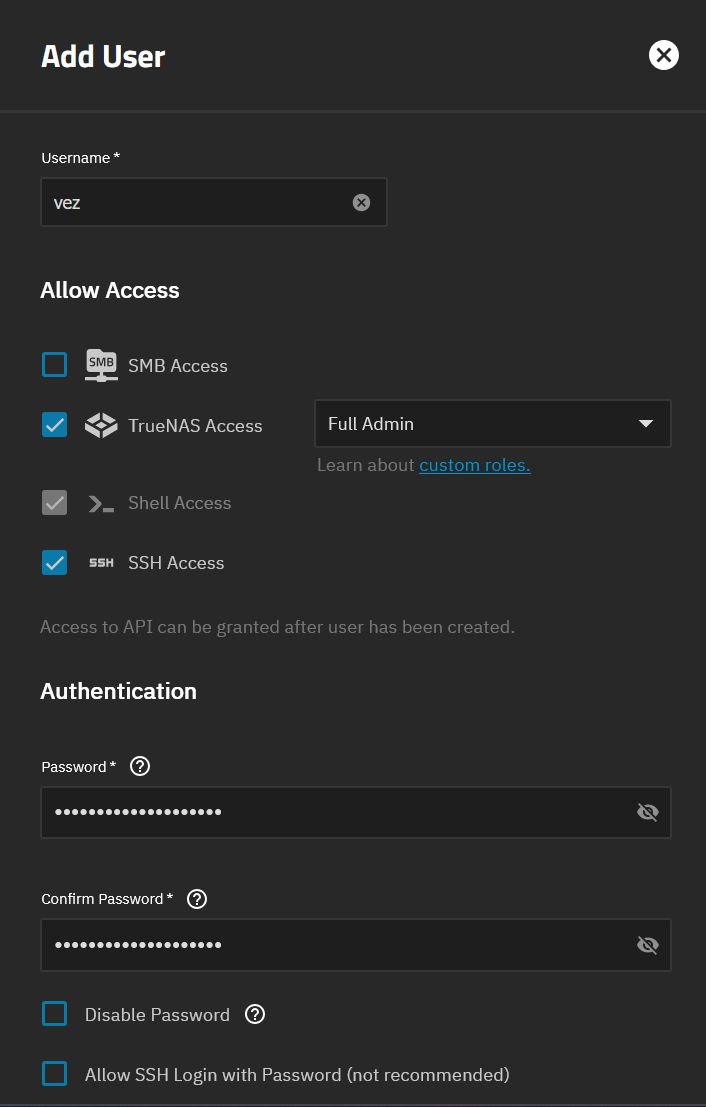Click the Shell Access terminal prompt icon
Screen dimensions: 706x1107
(x=101, y=504)
